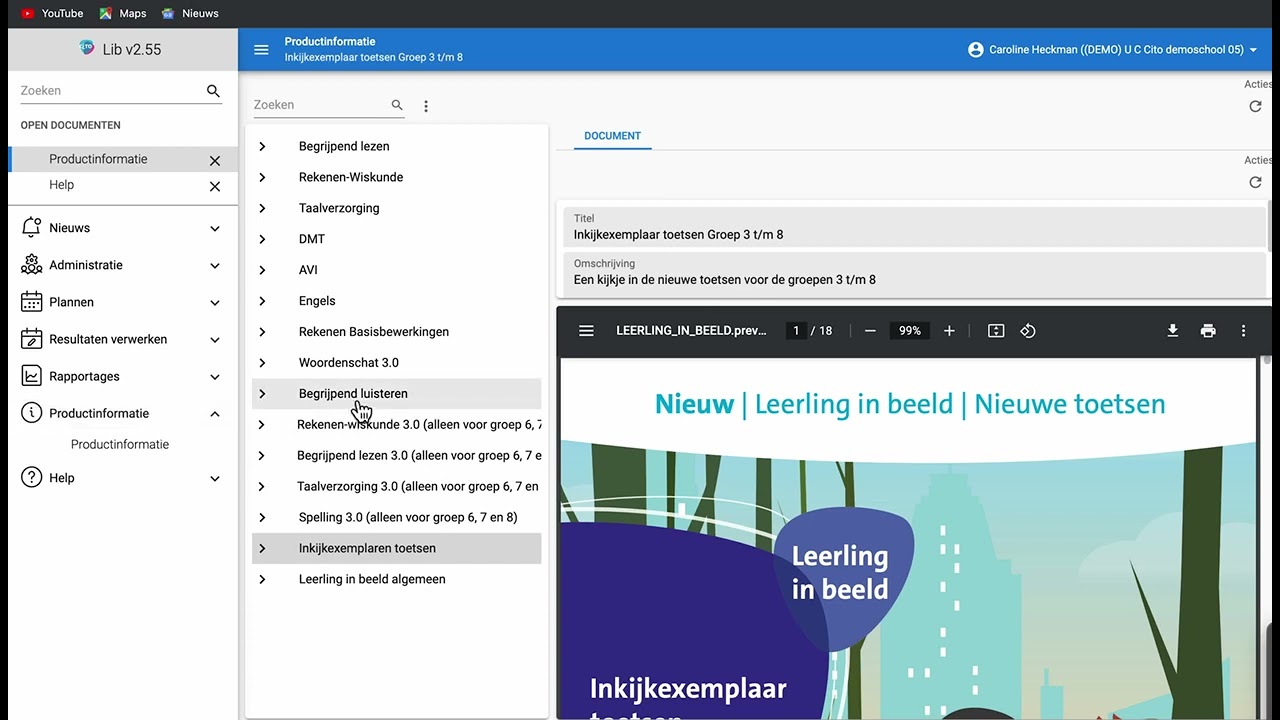Image resolution: width=1280 pixels, height=720 pixels.
Task: Print the PDF document
Action: pos(1208,331)
